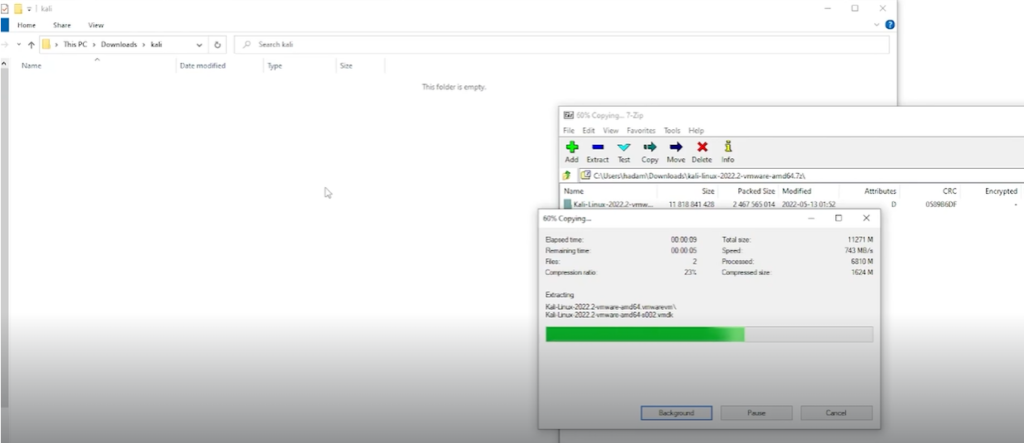Screen dimensions: 1024x443
Task: Open the Share tab in File Explorer
Action: [x=62, y=25]
